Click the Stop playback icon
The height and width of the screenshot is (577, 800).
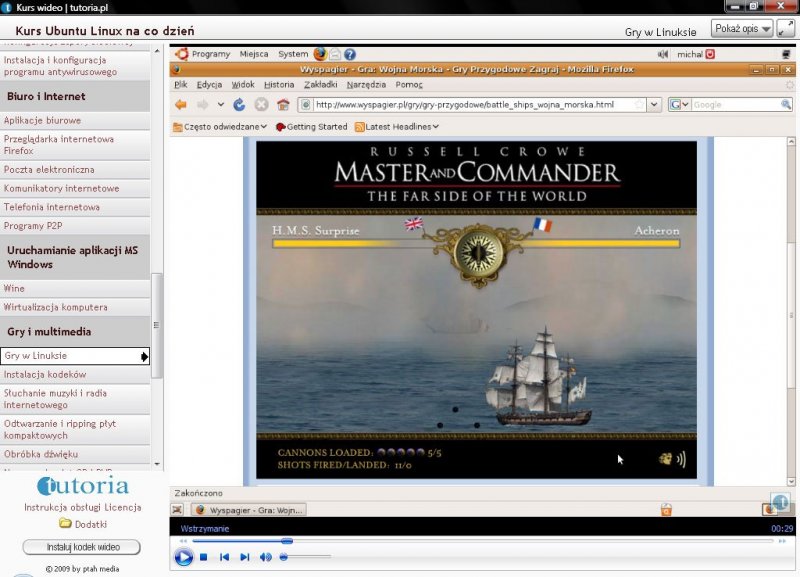pos(203,557)
